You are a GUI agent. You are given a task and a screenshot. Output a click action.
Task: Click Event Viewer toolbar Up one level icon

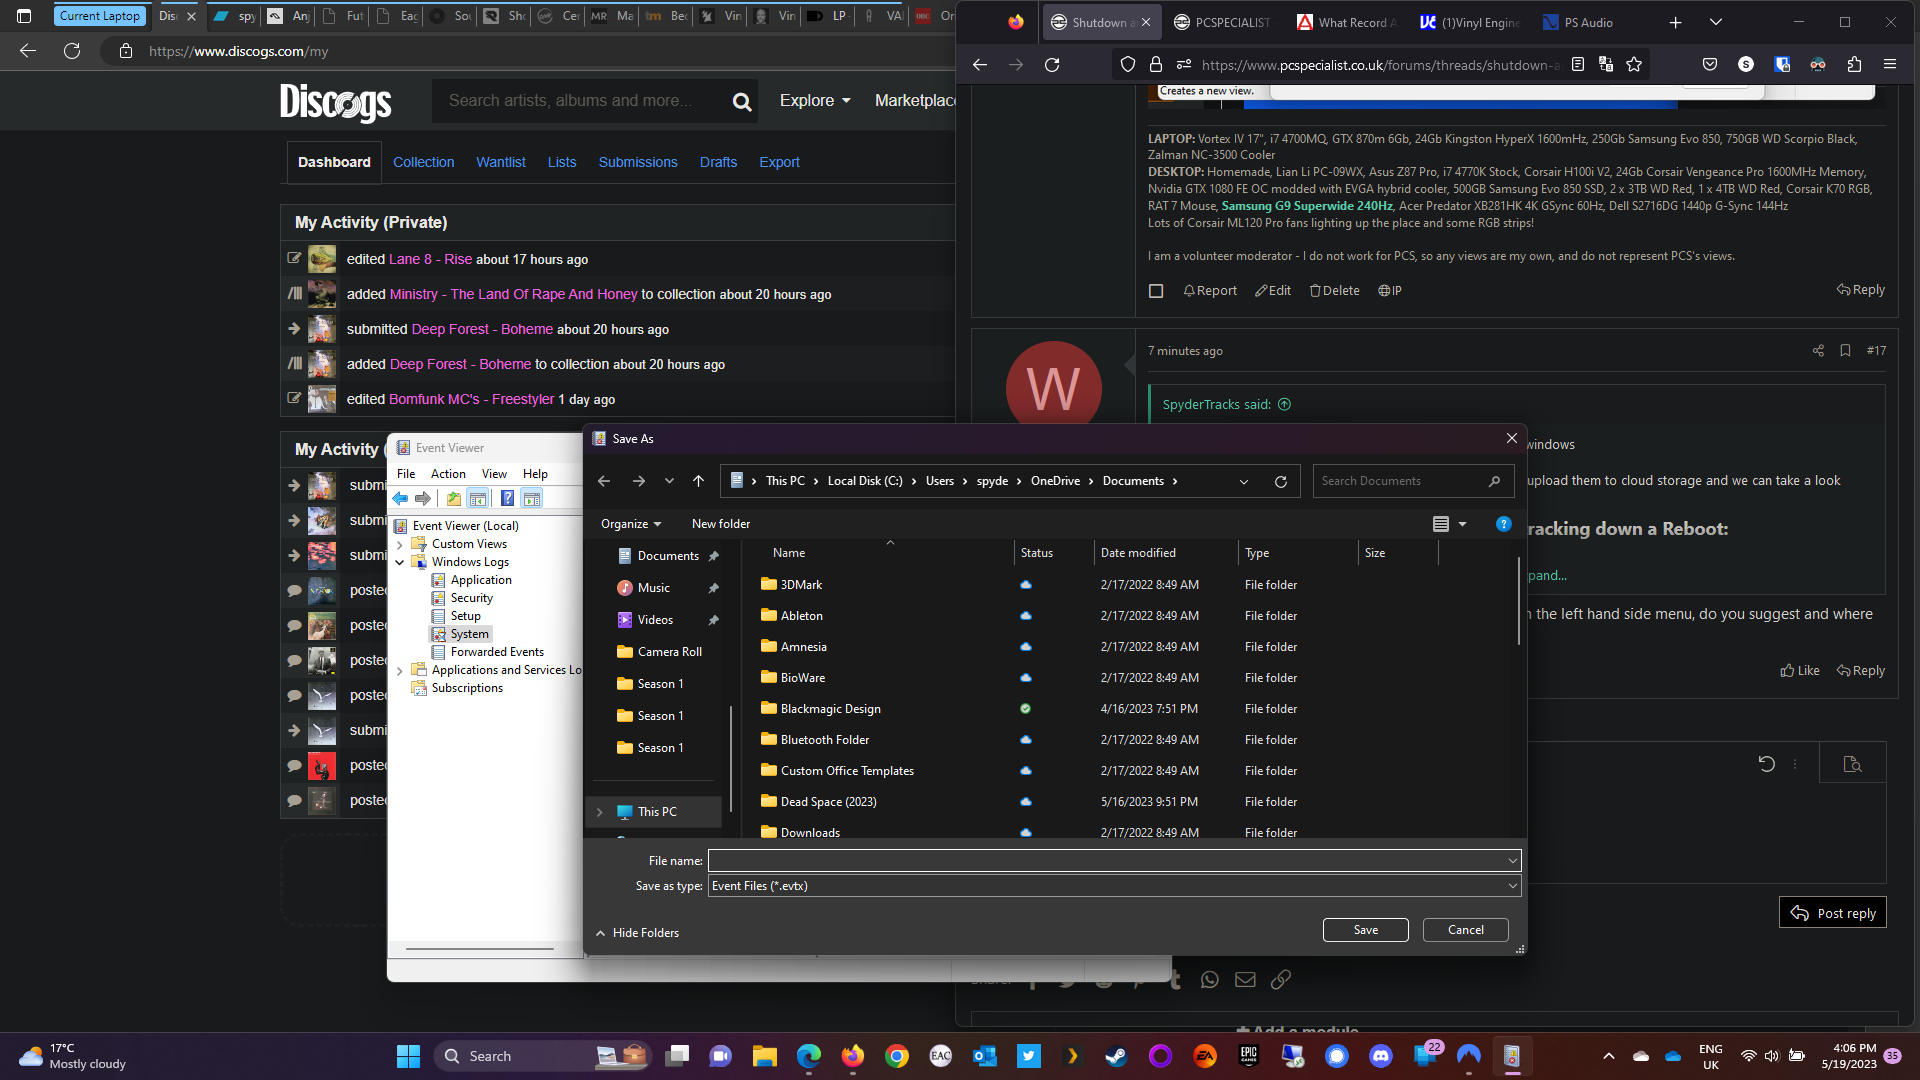(454, 498)
